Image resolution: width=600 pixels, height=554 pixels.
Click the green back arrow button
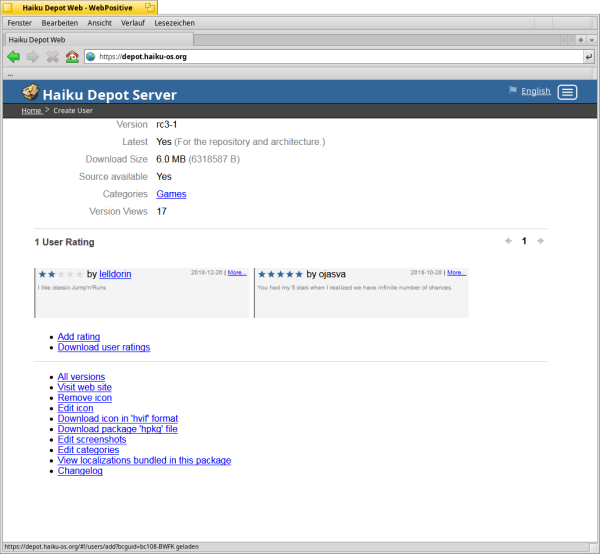coord(14,57)
